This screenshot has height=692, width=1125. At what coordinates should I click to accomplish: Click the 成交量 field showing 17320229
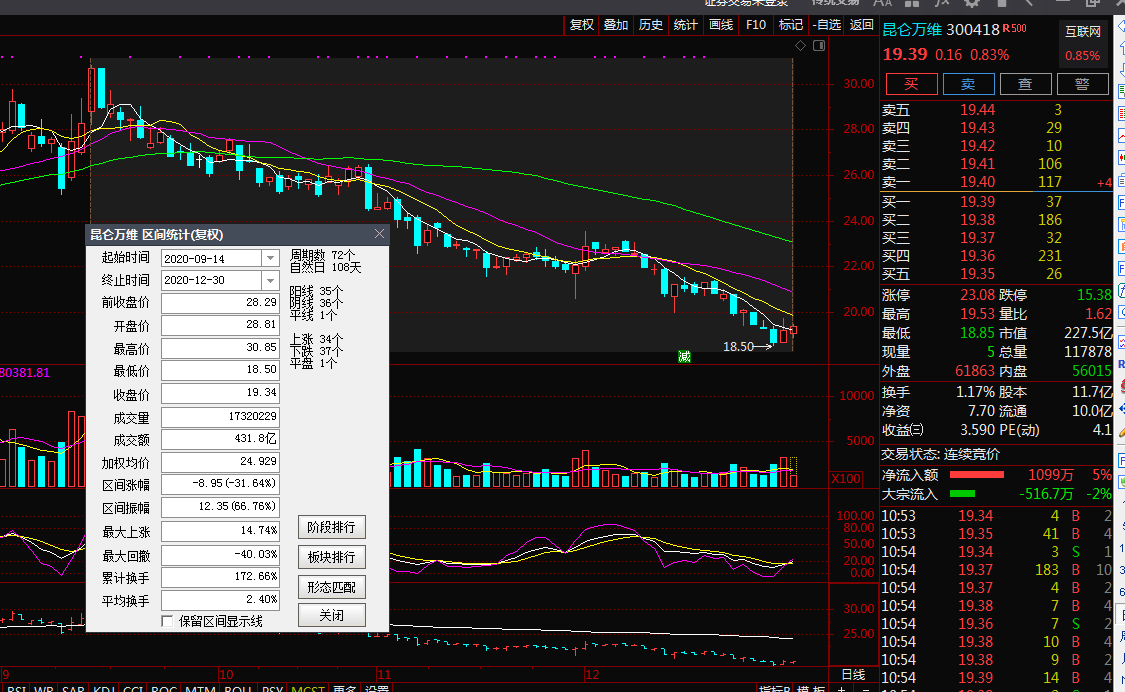tap(220, 417)
